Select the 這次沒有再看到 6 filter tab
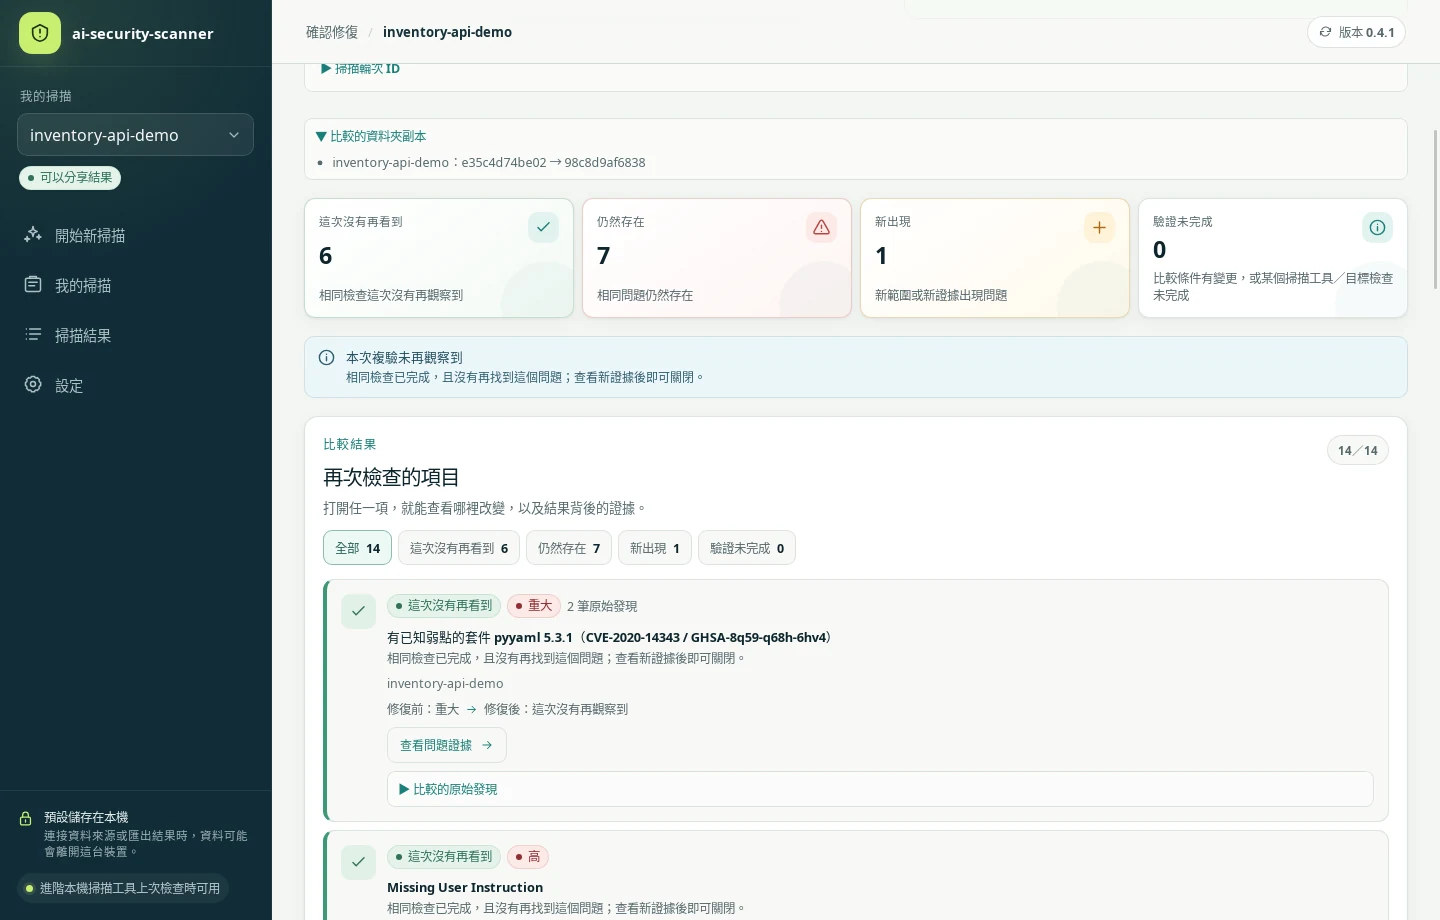This screenshot has width=1440, height=920. pos(459,548)
